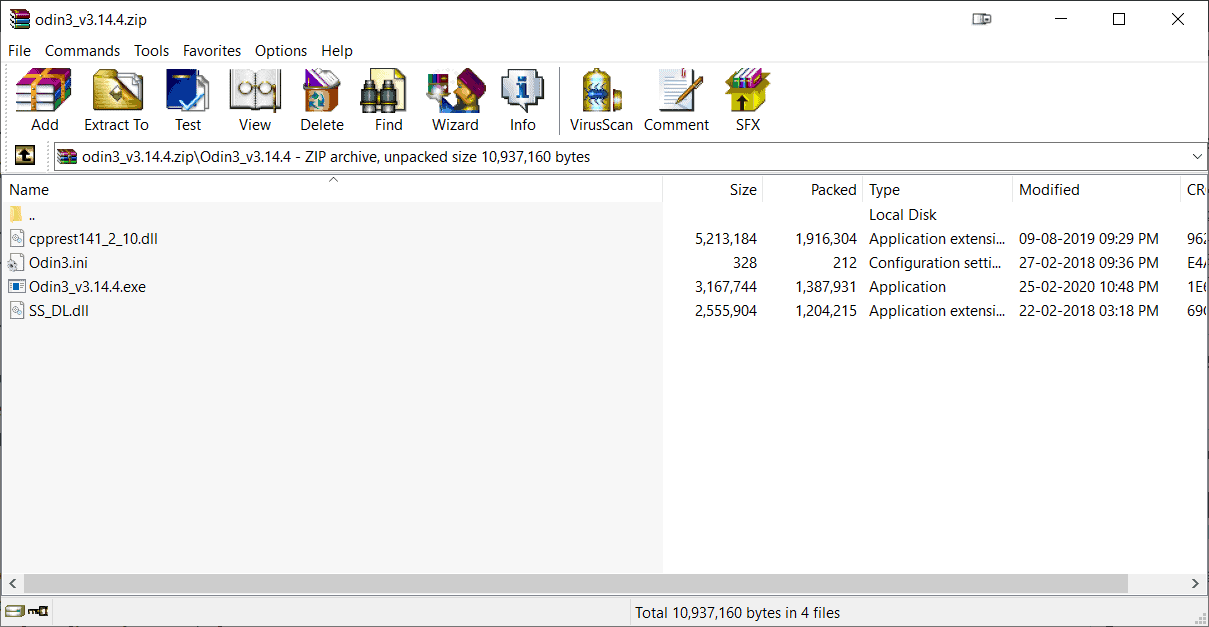The height and width of the screenshot is (627, 1209).
Task: Click the compact mode title bar button
Action: 981,19
